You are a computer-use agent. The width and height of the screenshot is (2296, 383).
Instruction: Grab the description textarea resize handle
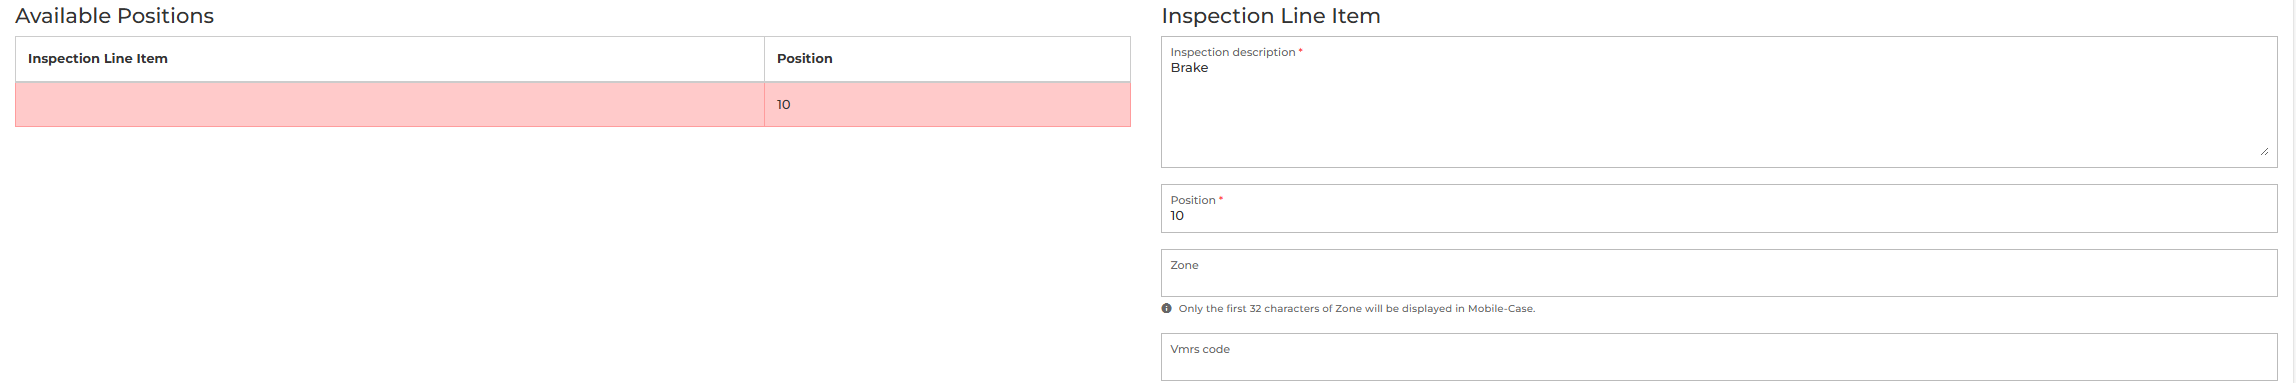(x=2264, y=151)
